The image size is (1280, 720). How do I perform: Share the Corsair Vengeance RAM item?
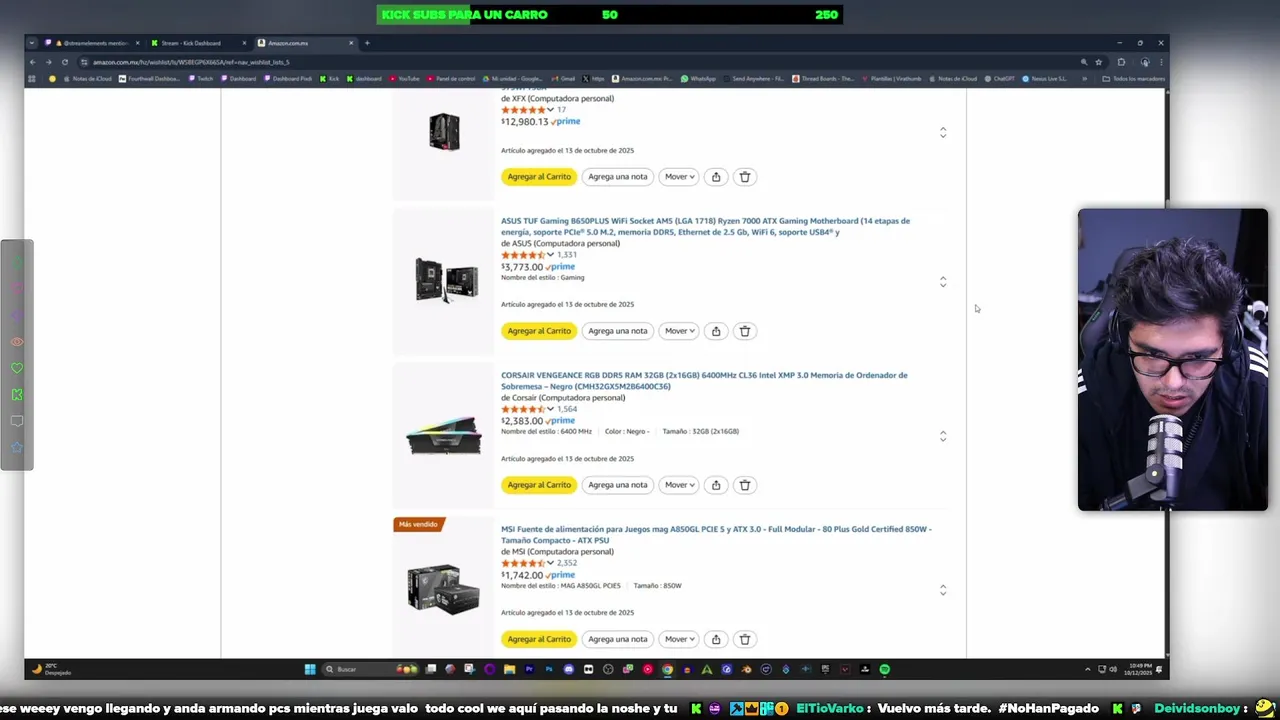point(716,485)
